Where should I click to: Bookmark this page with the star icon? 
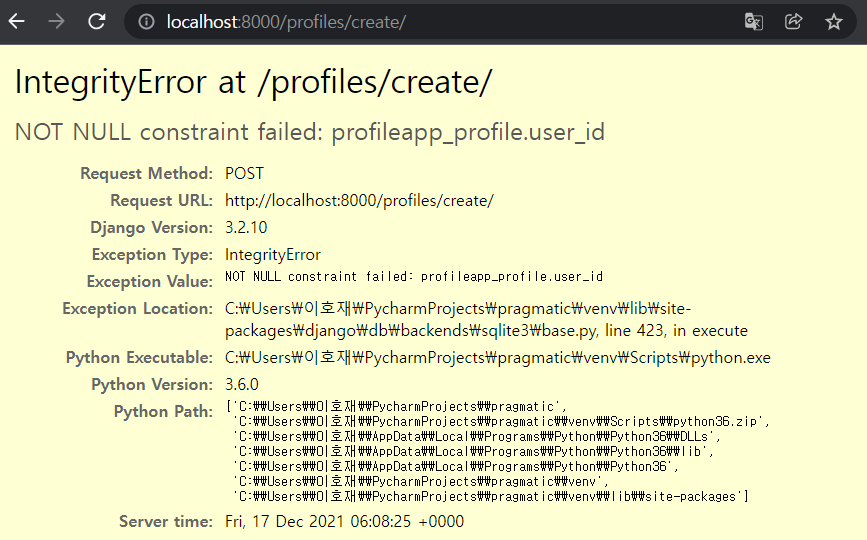(x=833, y=22)
